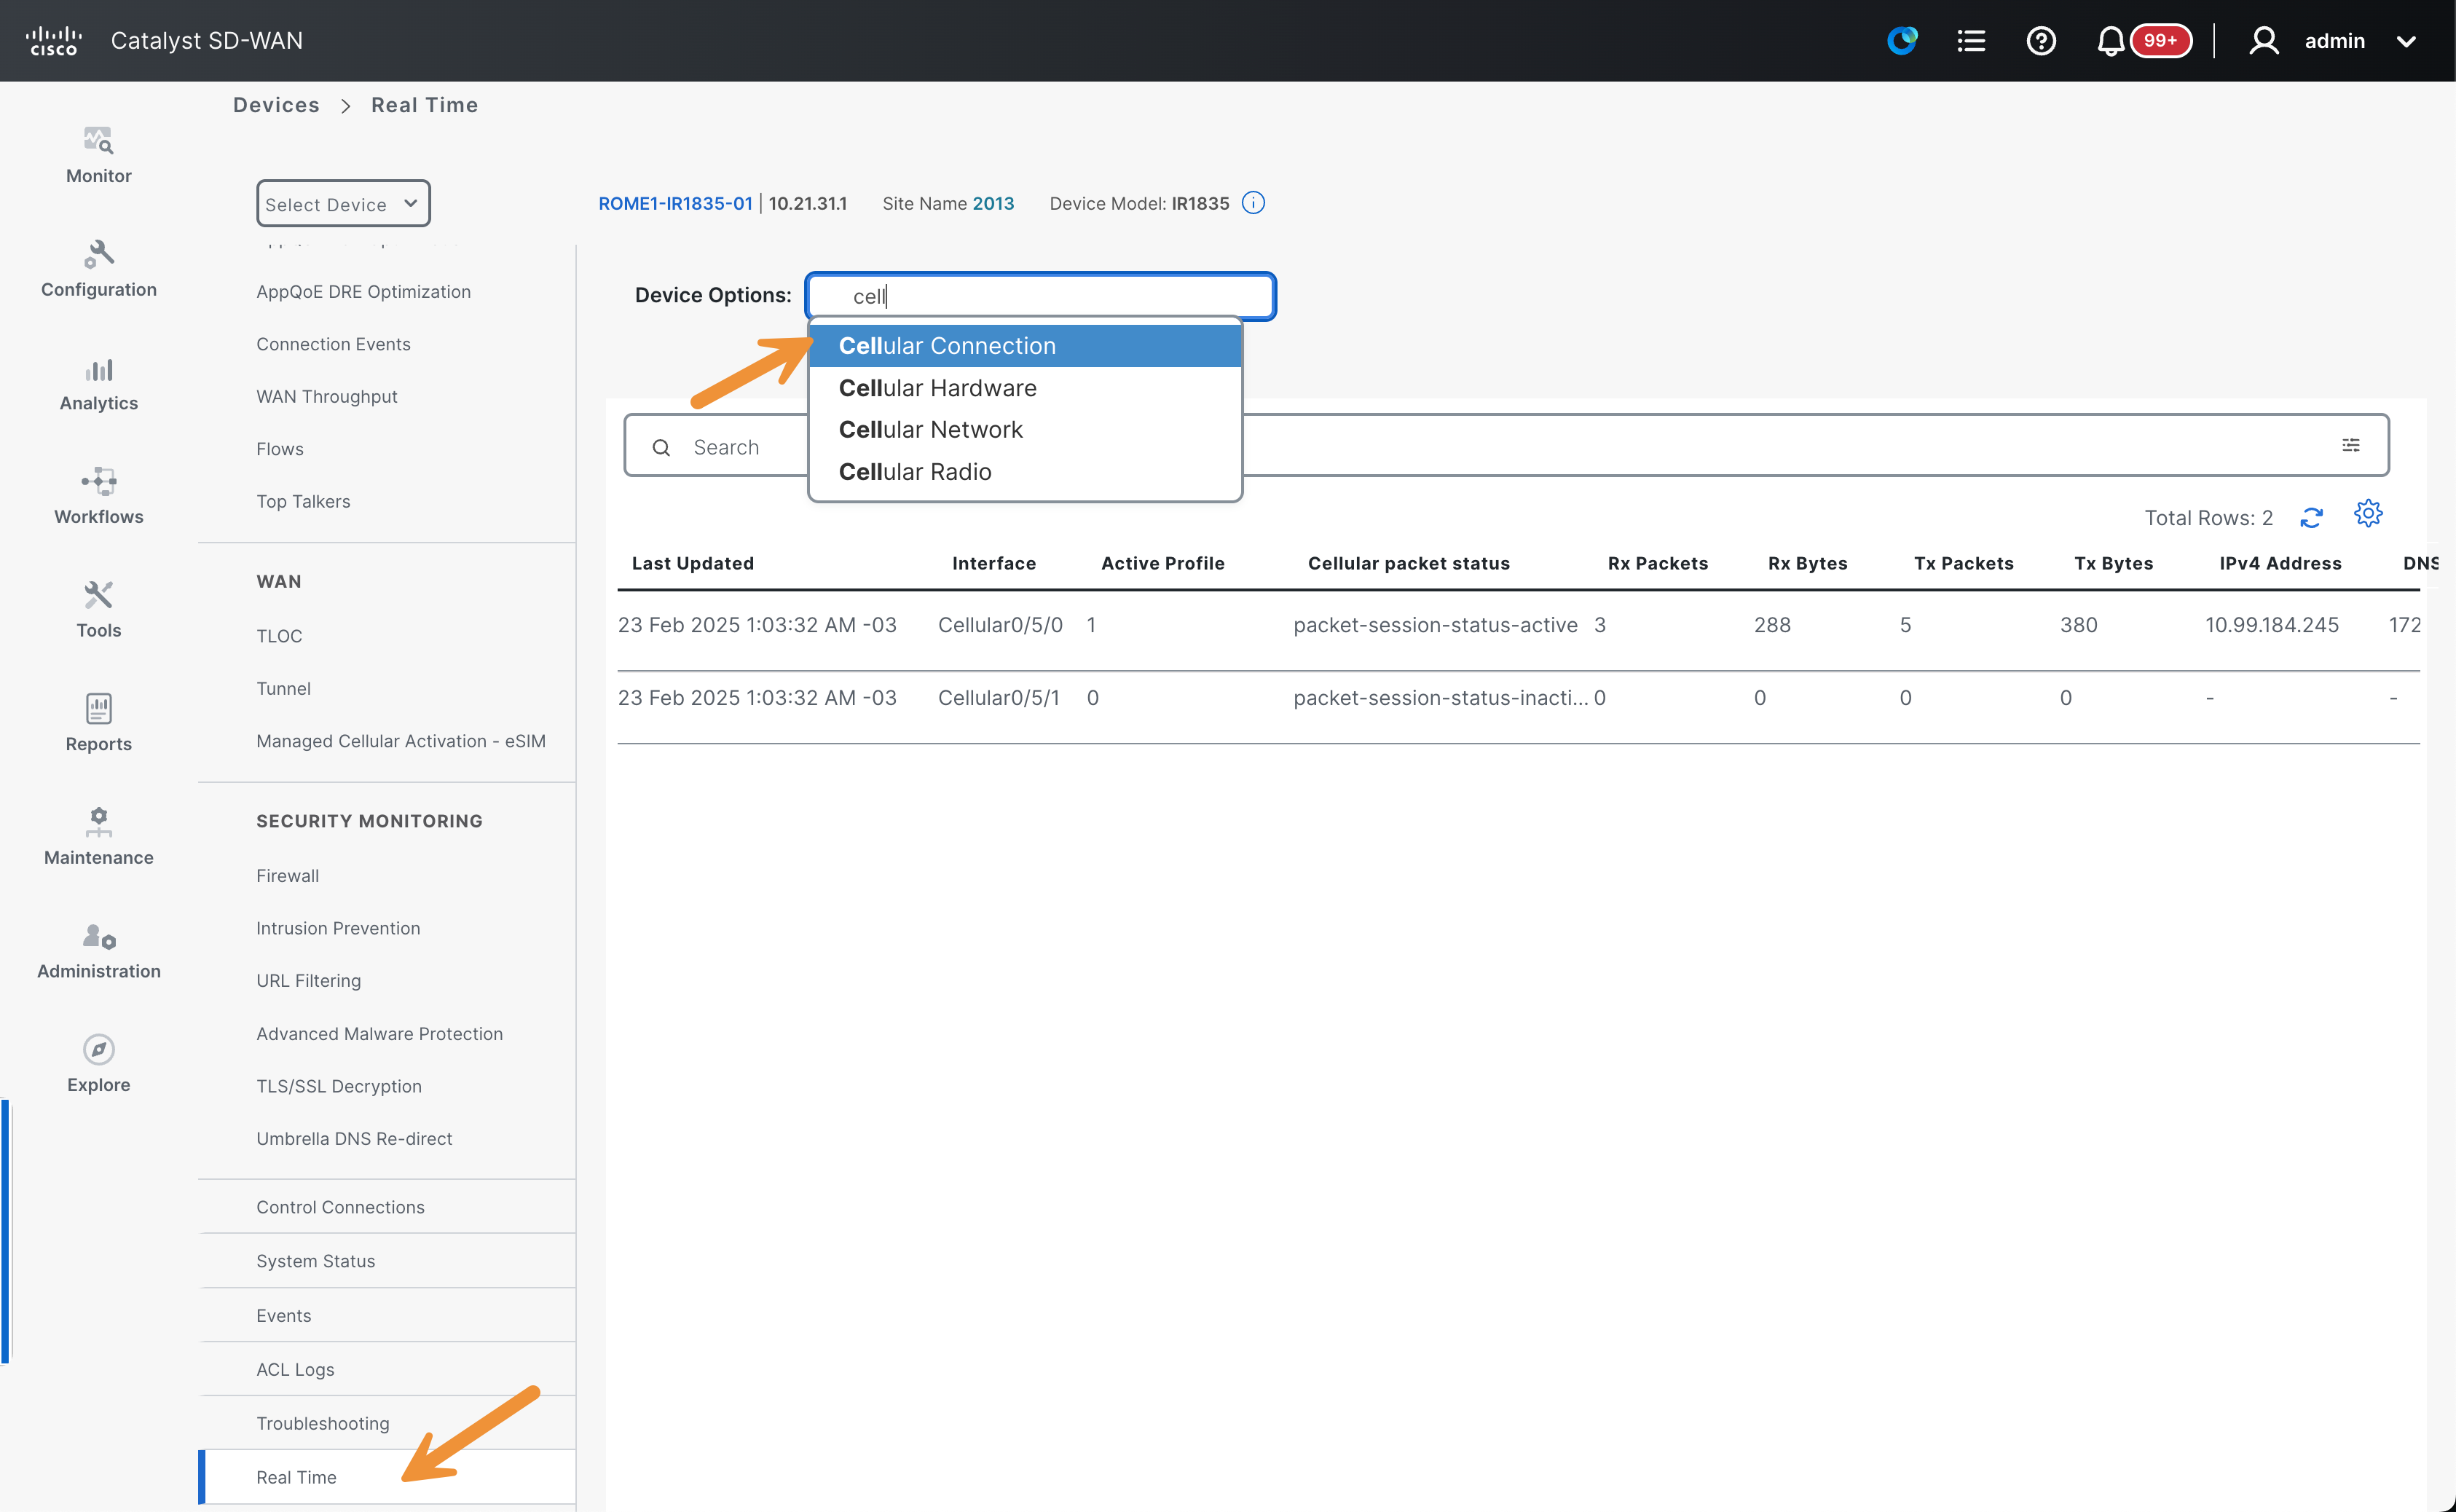Sort by Cellular packet status column
2456x1512 pixels.
coord(1408,563)
